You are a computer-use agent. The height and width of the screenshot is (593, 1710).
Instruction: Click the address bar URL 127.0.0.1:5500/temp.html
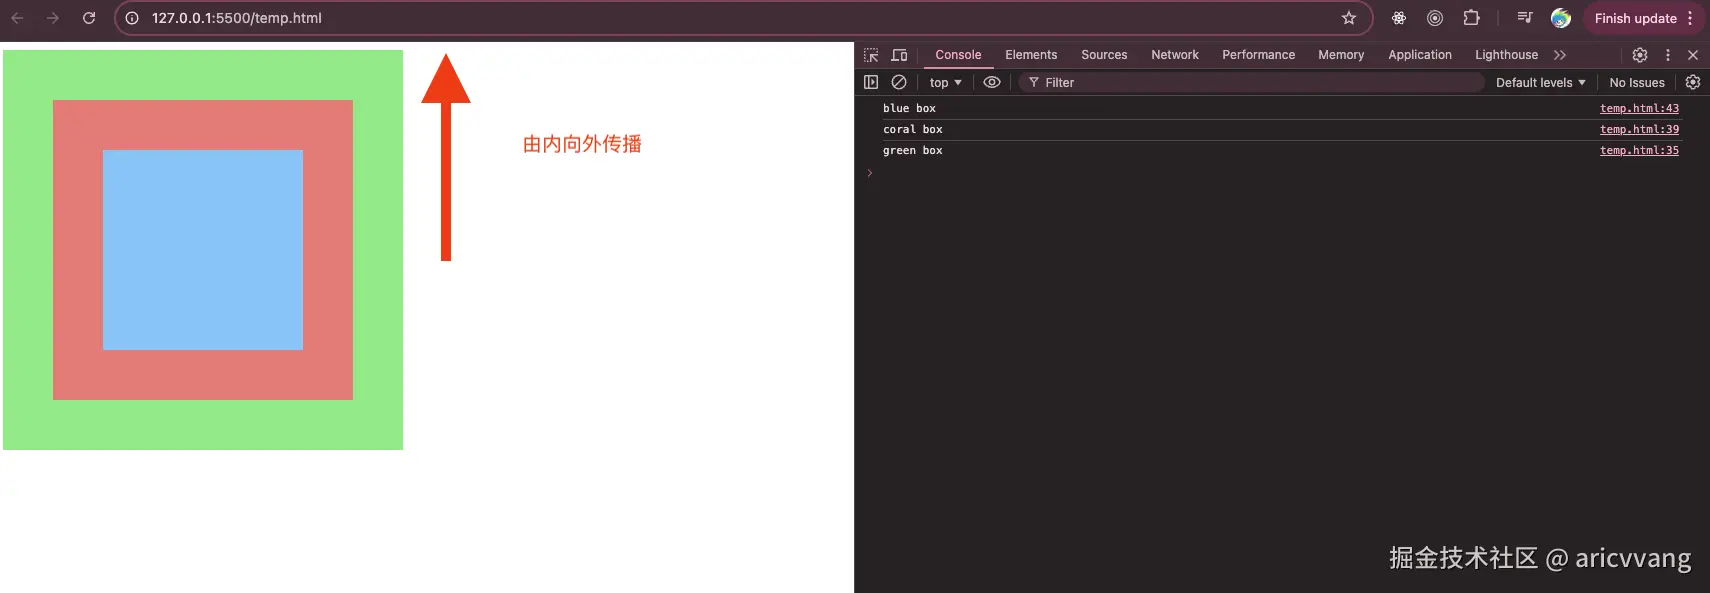tap(237, 18)
